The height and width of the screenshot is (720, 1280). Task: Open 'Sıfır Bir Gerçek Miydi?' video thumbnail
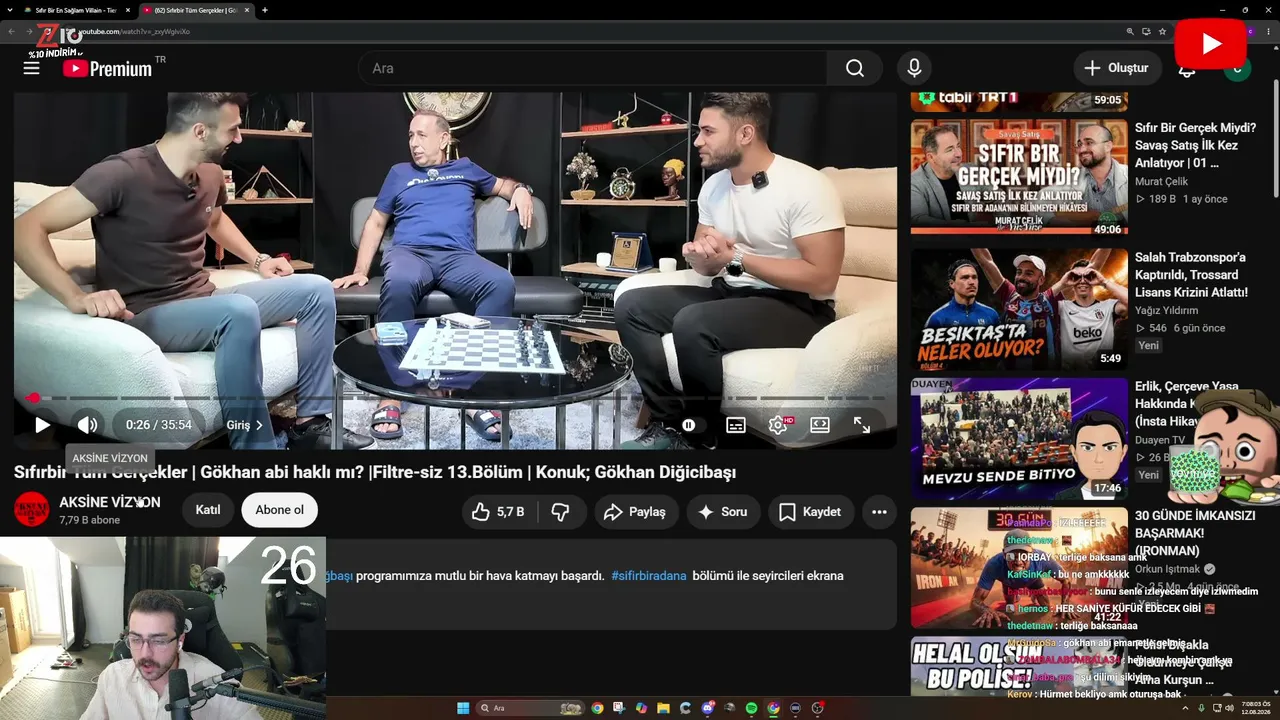(x=1019, y=177)
